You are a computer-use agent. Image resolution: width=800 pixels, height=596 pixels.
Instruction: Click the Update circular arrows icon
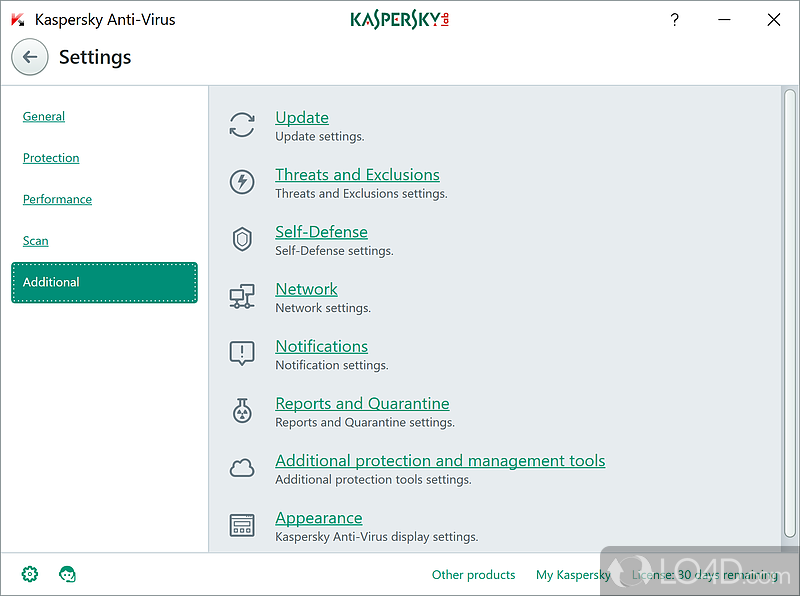coord(242,125)
